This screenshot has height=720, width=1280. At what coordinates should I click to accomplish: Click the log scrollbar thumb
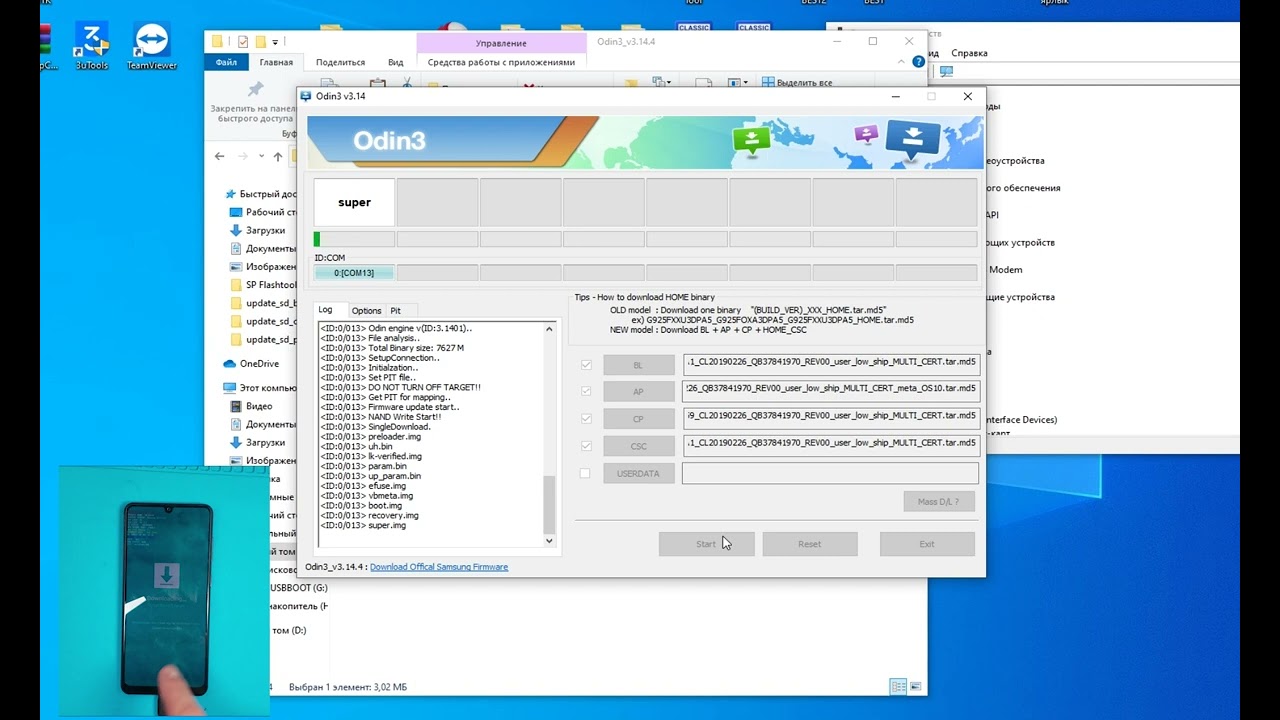pyautogui.click(x=548, y=505)
